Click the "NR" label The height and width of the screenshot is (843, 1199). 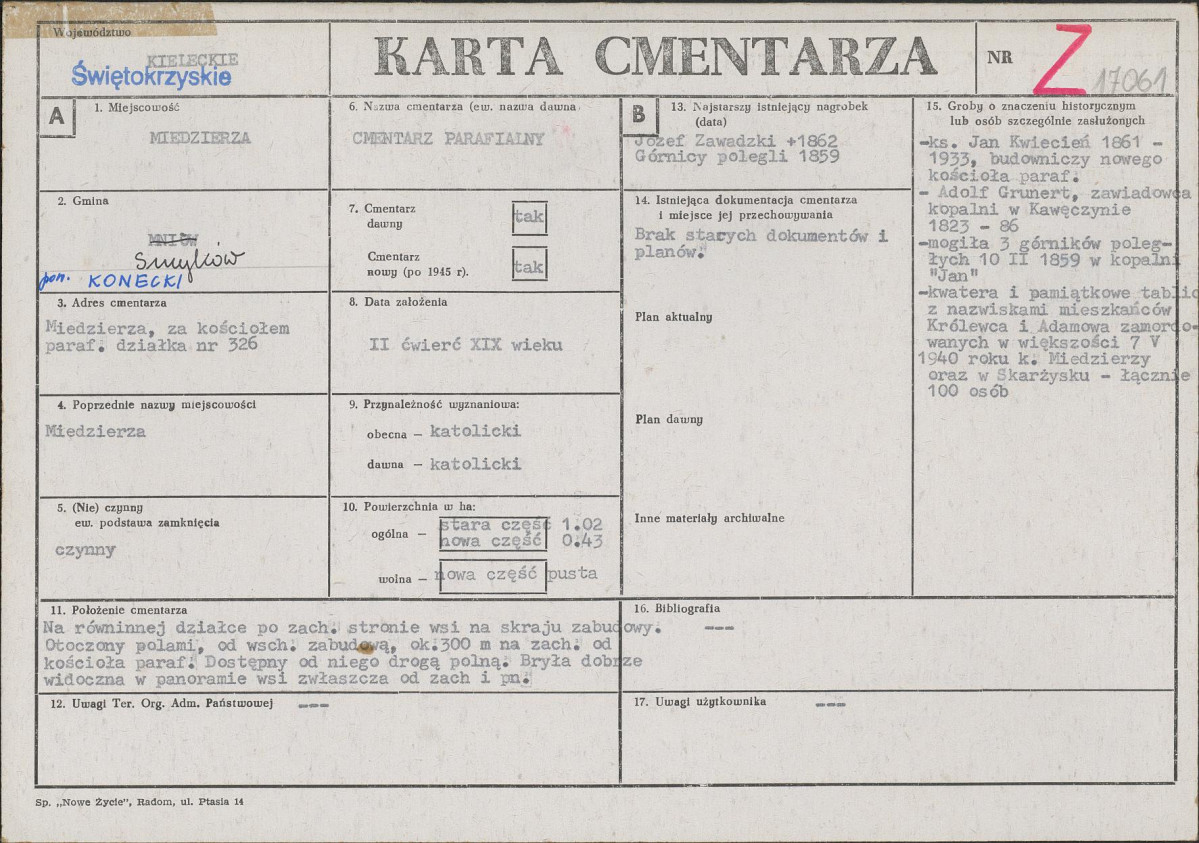point(1000,58)
